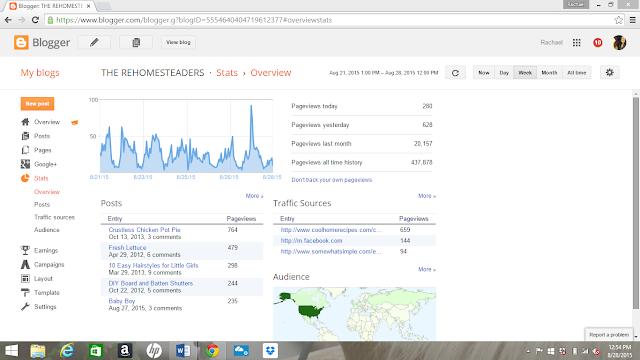Open the stats settings gear

click(x=609, y=73)
